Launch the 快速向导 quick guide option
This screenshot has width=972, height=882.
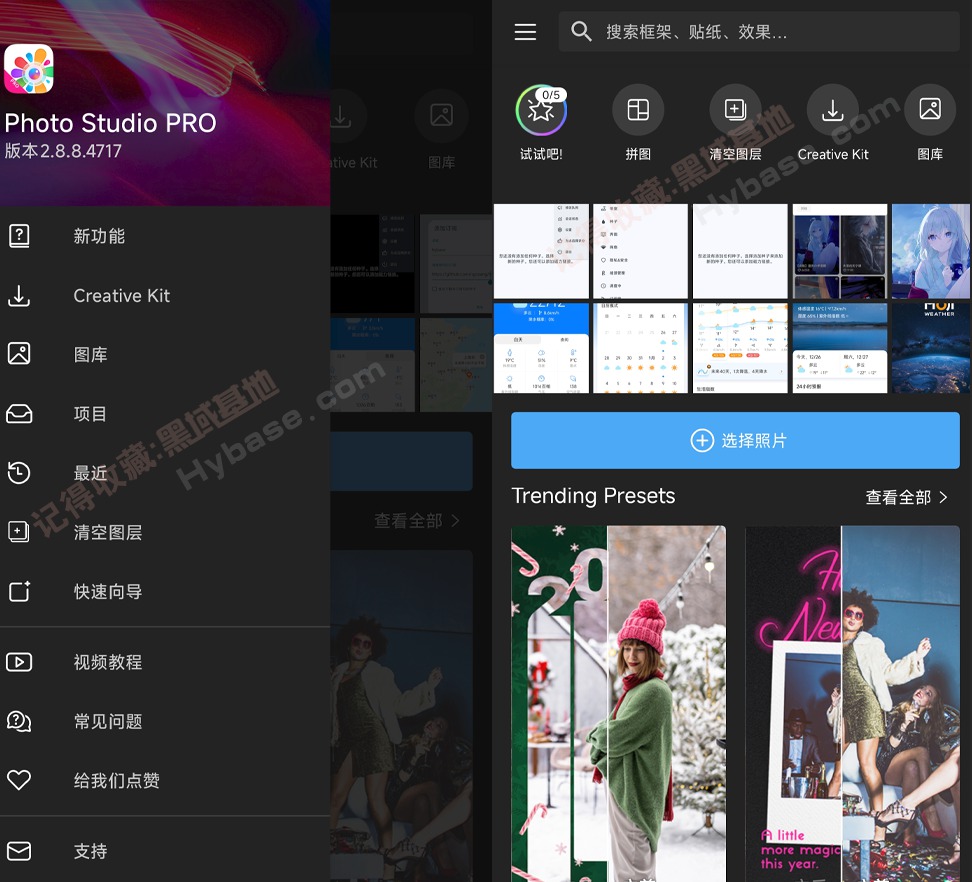click(x=107, y=591)
